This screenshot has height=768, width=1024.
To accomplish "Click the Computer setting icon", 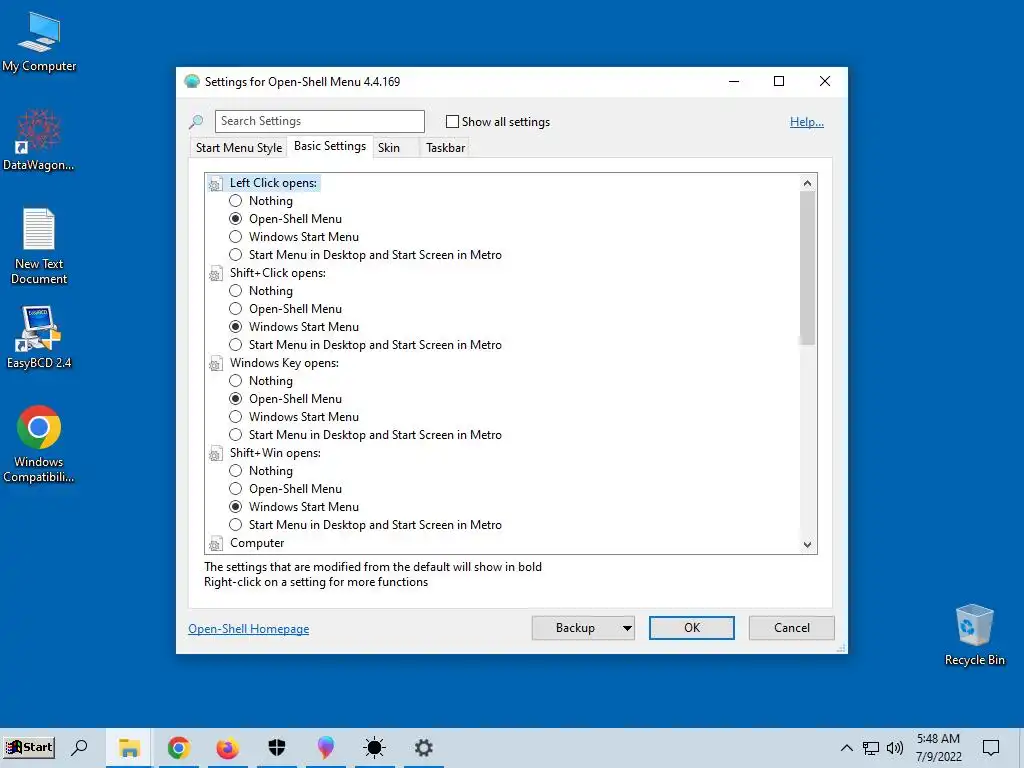I will coord(216,543).
